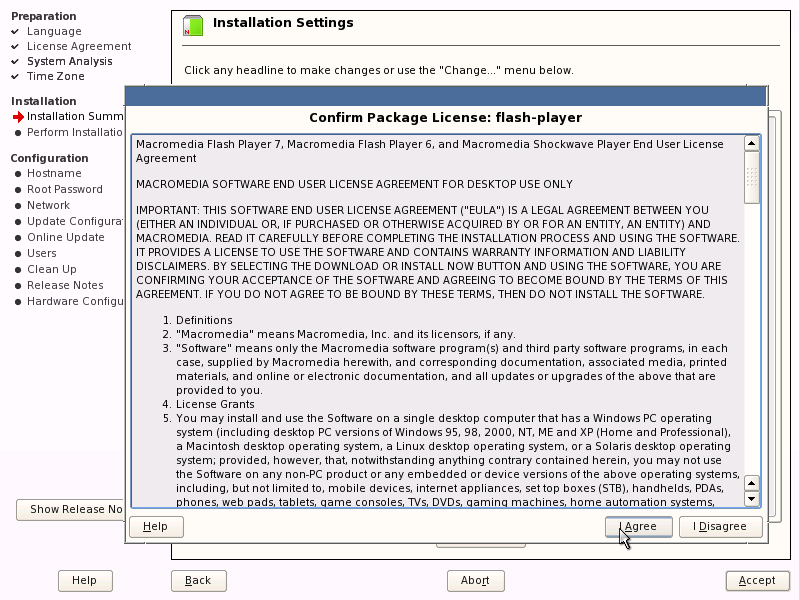This screenshot has width=800, height=600.
Task: Click the Preparation section heading
Action: pyautogui.click(x=44, y=16)
